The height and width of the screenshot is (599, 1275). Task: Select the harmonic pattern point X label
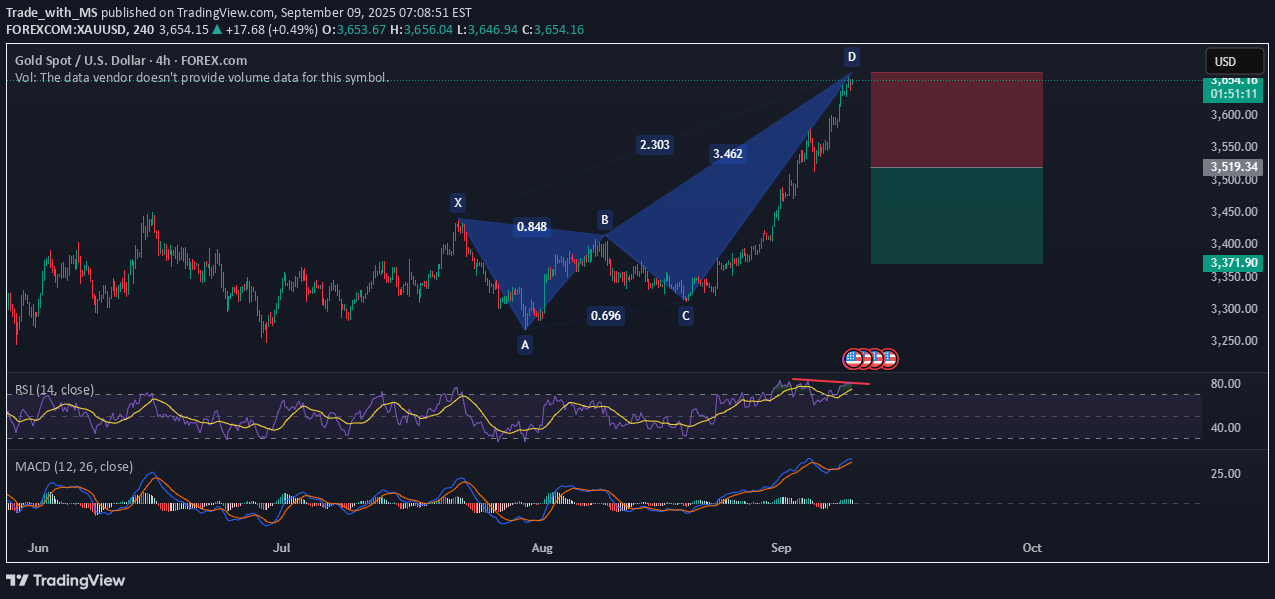tap(458, 203)
